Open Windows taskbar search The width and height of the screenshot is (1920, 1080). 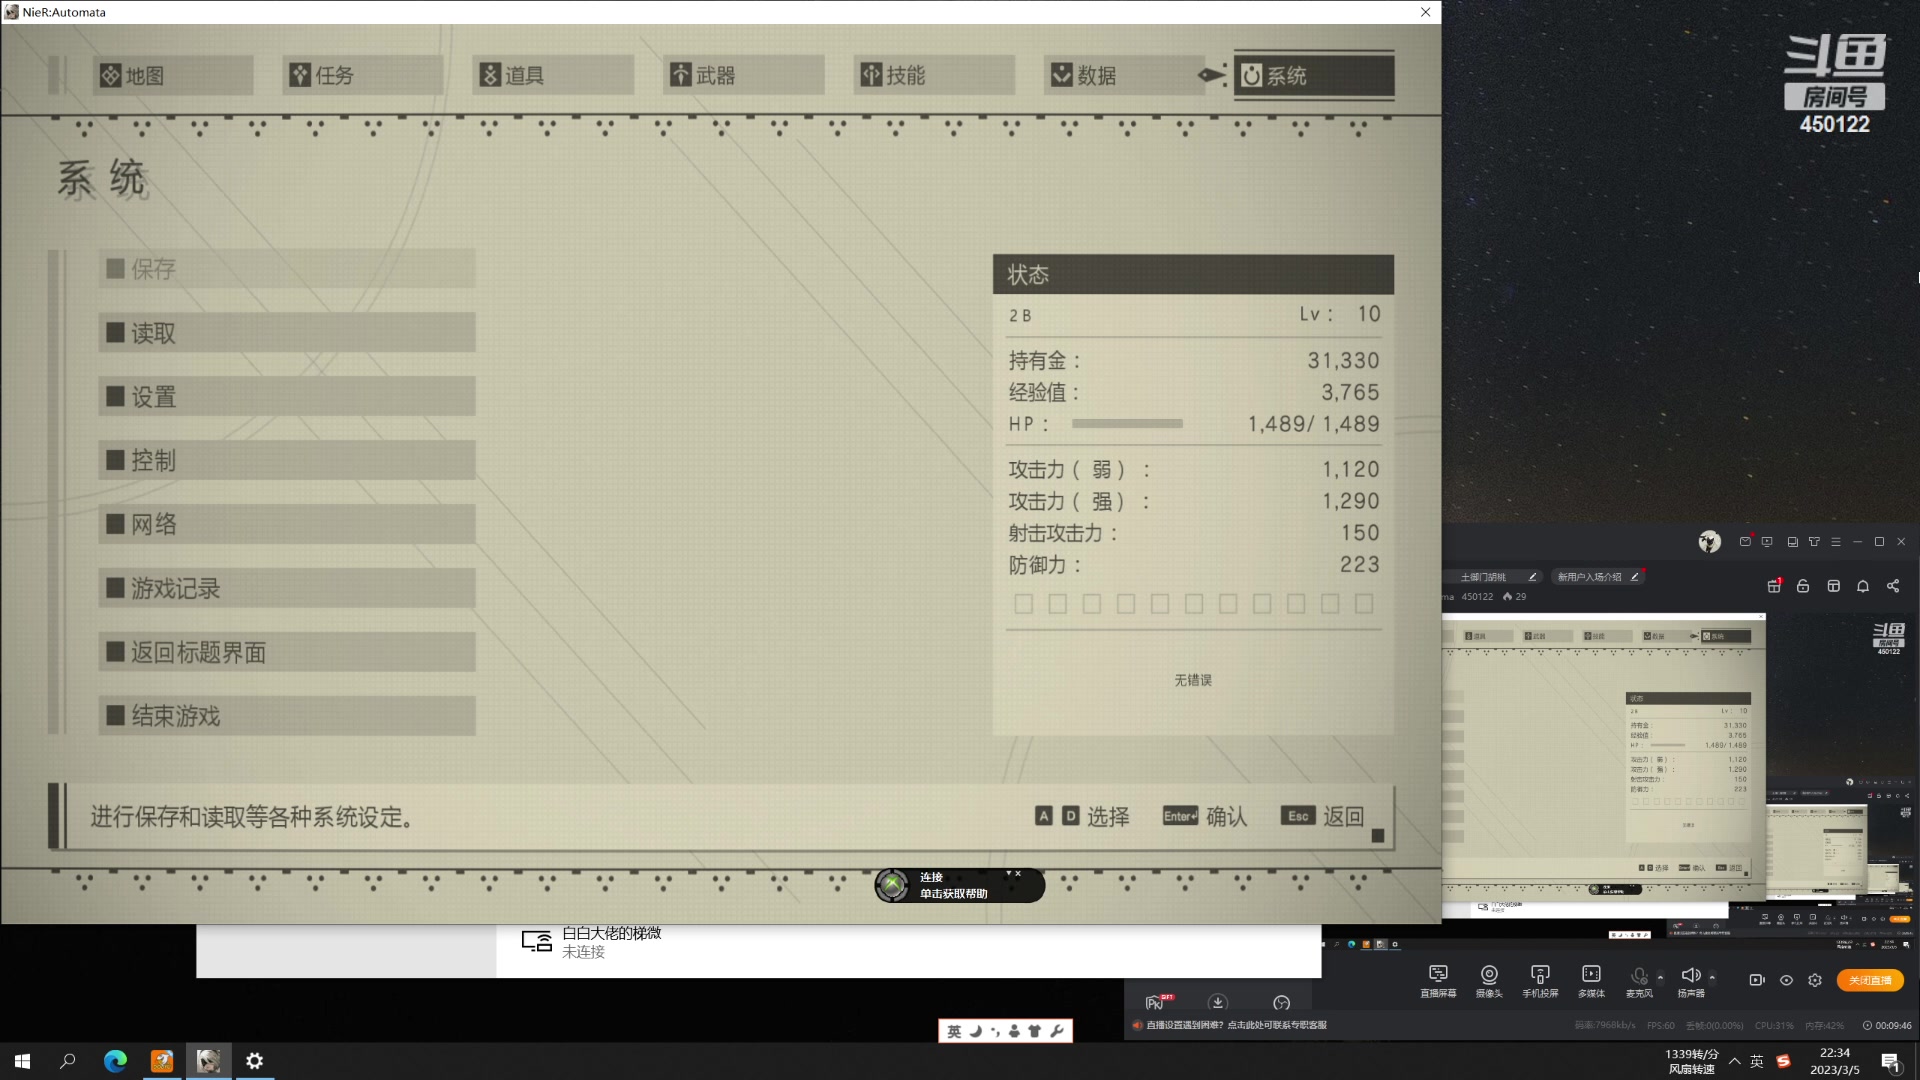[68, 1061]
